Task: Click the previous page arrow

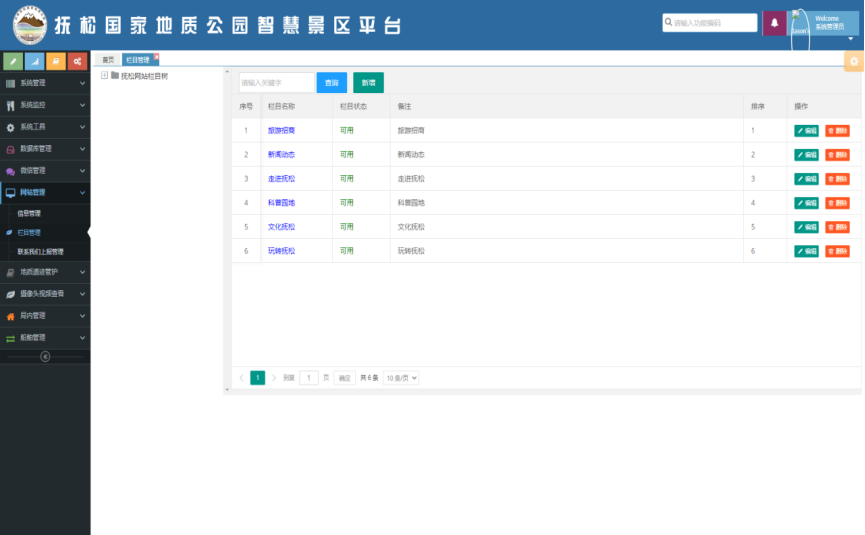Action: [242, 378]
